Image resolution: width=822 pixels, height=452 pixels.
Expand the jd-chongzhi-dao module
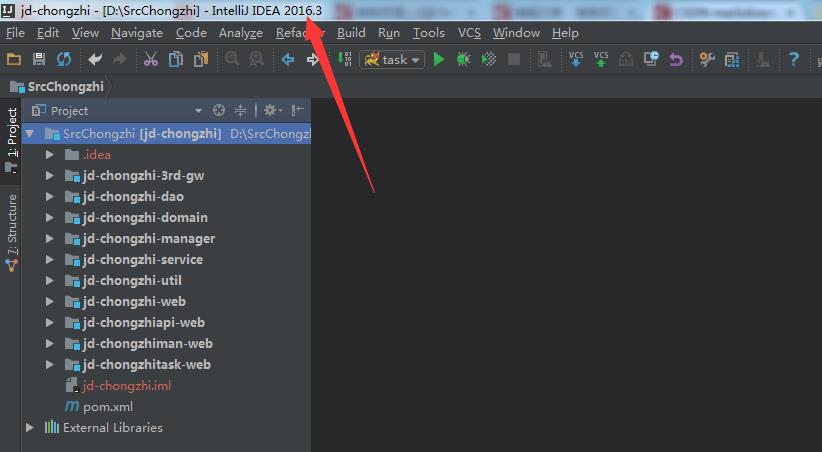[50, 197]
